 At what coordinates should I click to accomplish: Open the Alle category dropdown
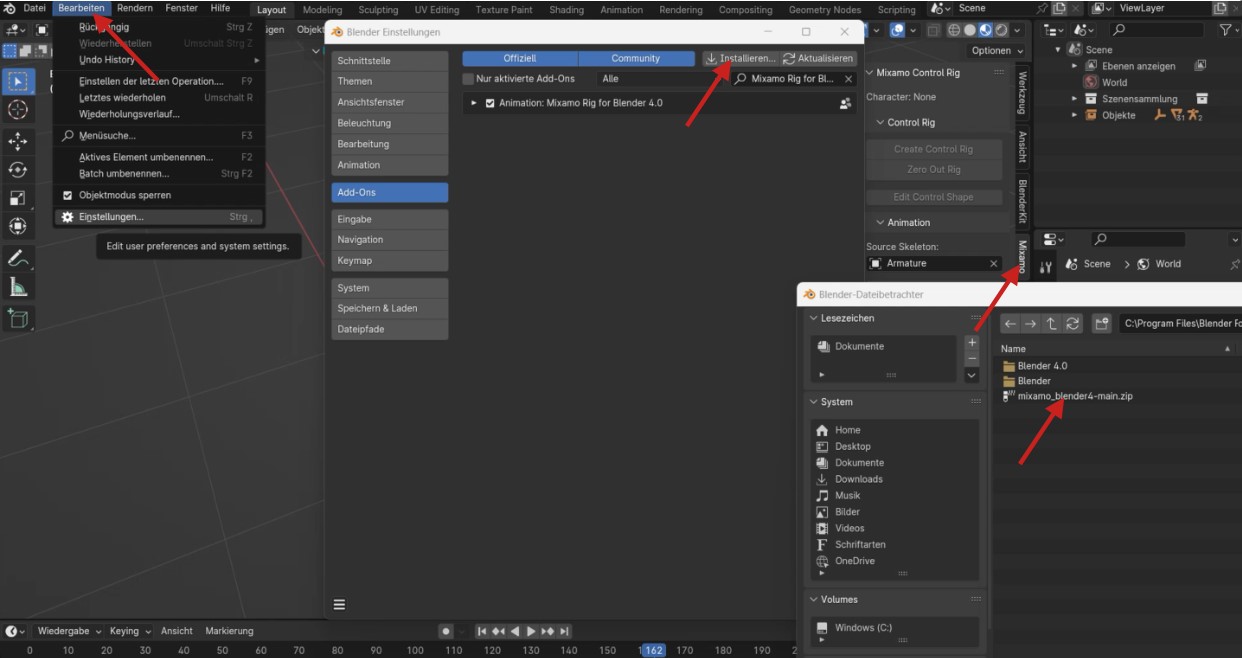tap(661, 79)
